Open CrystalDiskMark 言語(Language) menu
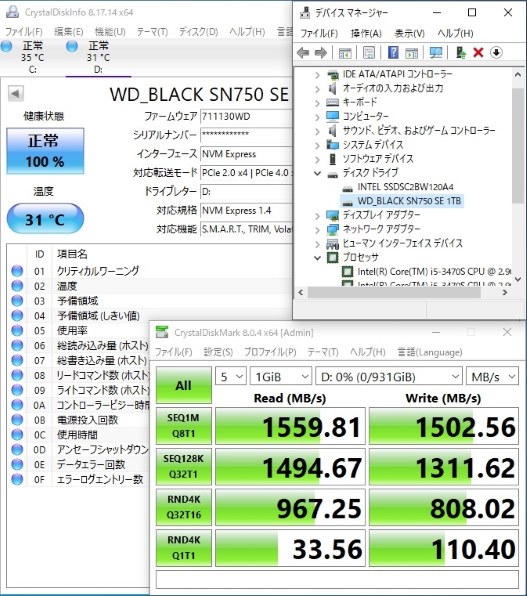The width and height of the screenshot is (527, 596). 430,352
